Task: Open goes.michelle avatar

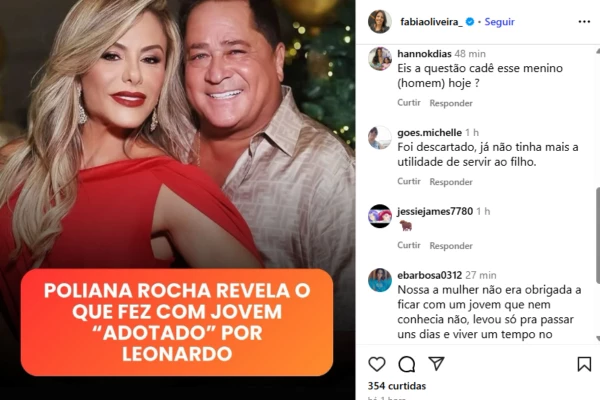Action: click(x=380, y=137)
